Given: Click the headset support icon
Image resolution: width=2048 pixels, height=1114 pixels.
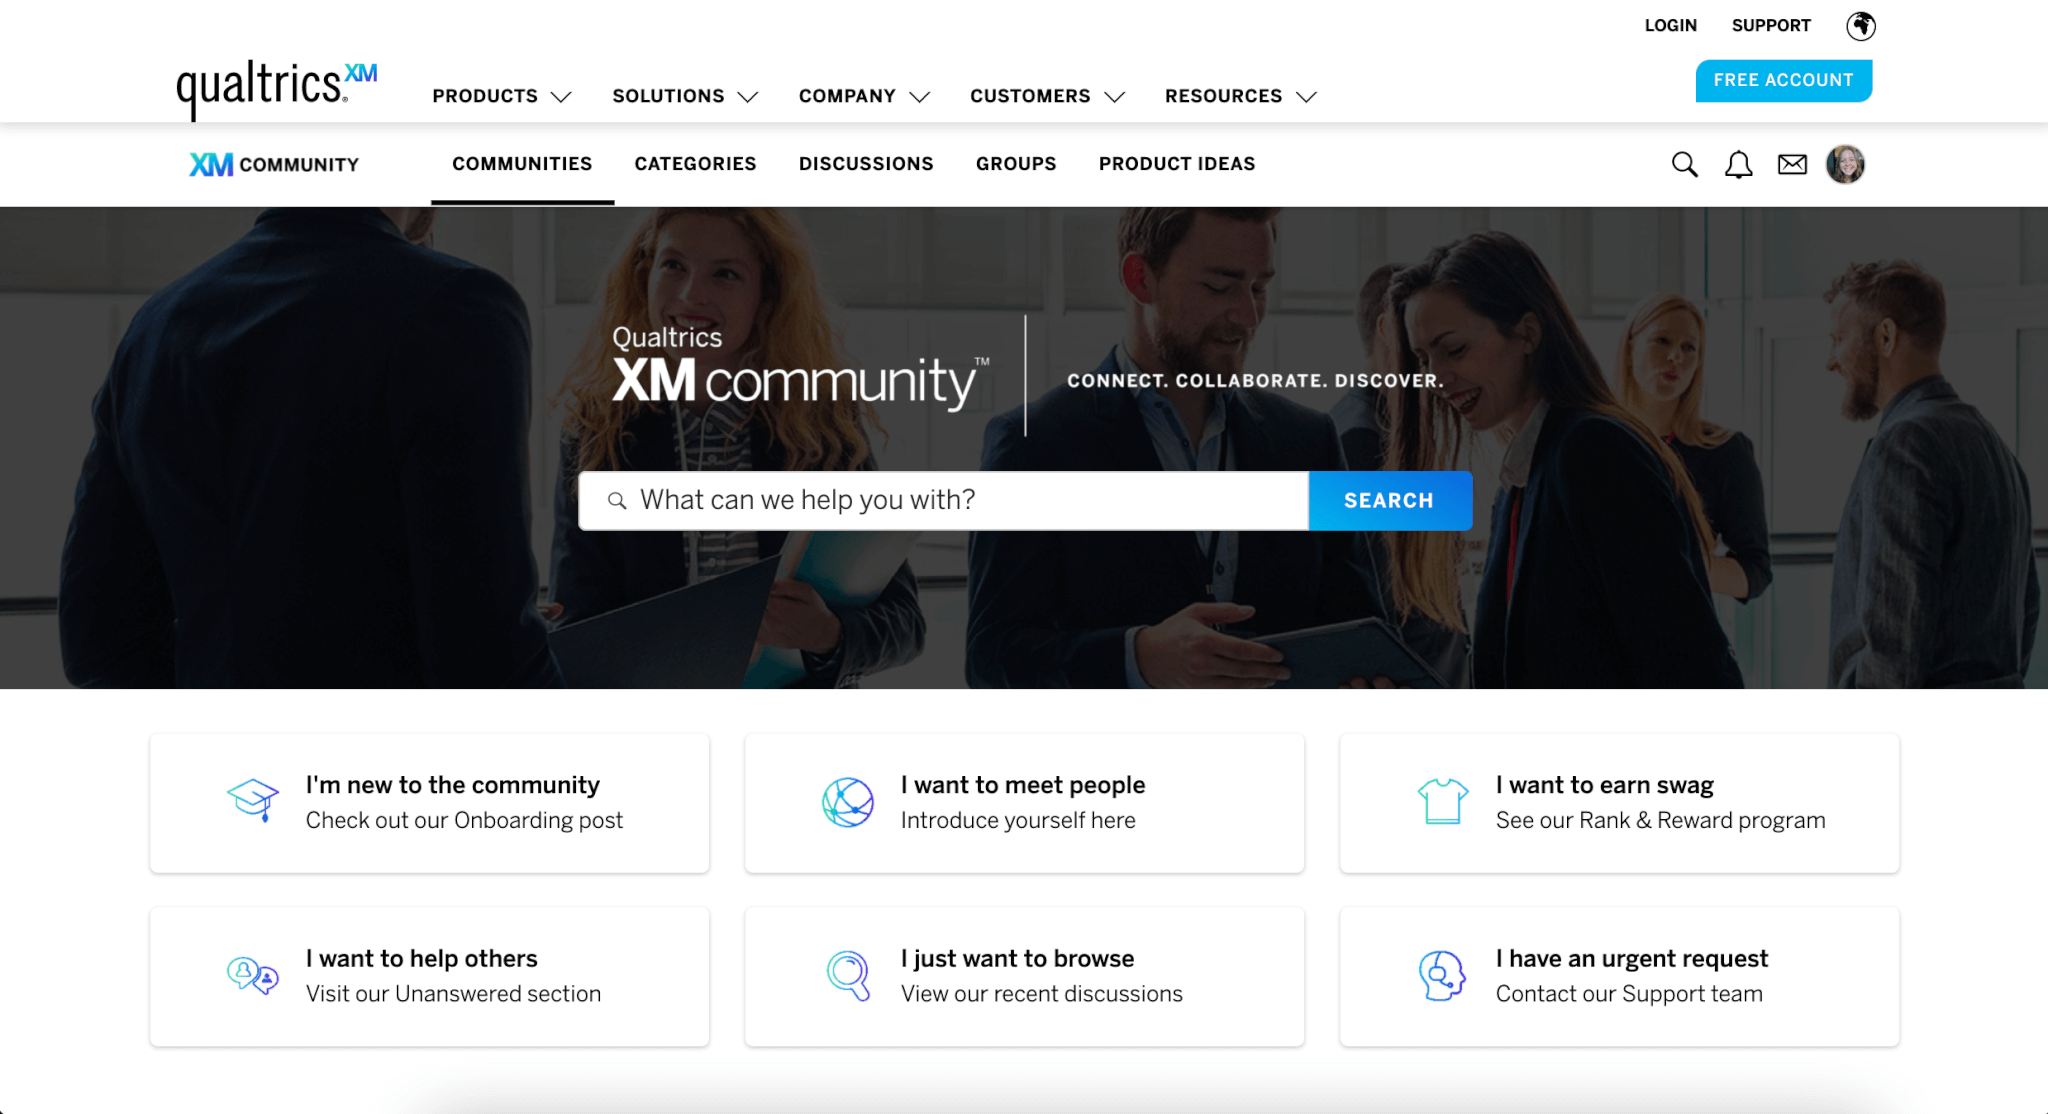Looking at the screenshot, I should point(1442,975).
